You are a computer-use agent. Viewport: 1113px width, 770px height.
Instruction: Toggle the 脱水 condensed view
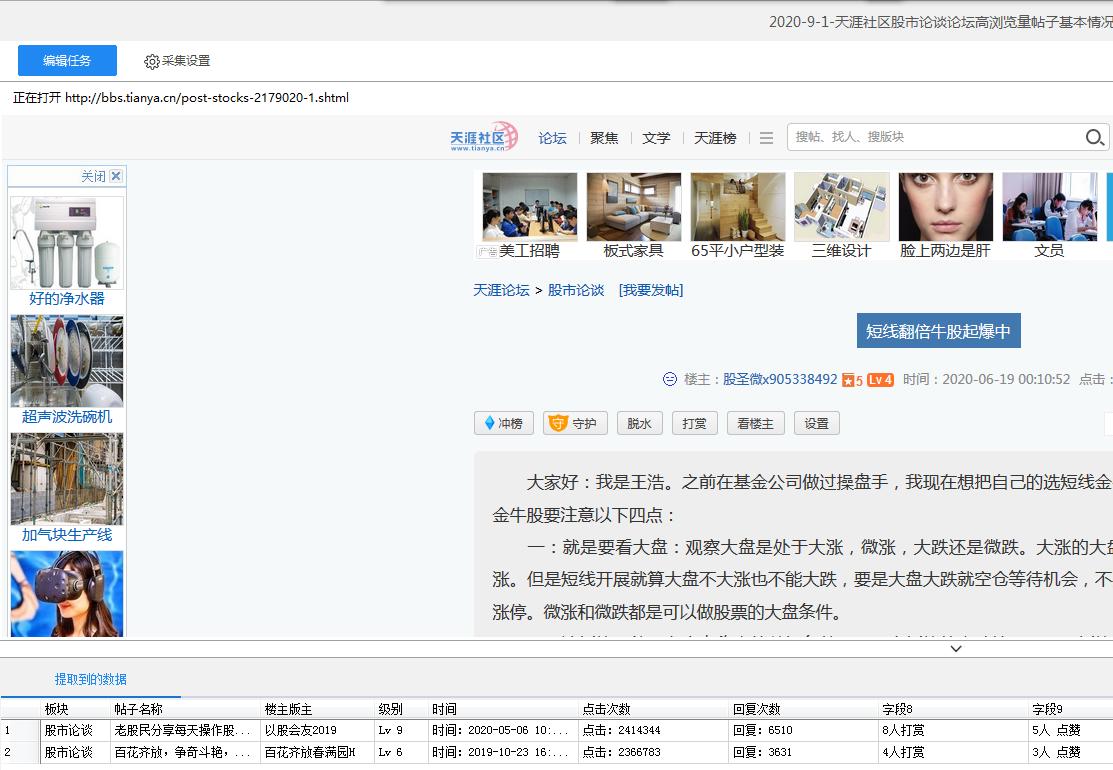(x=639, y=423)
